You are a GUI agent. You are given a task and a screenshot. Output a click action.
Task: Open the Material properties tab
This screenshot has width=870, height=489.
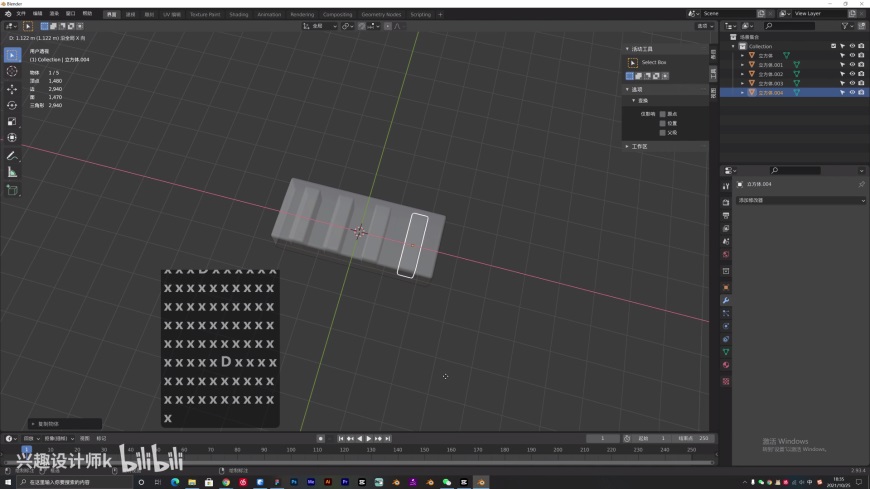coord(726,365)
